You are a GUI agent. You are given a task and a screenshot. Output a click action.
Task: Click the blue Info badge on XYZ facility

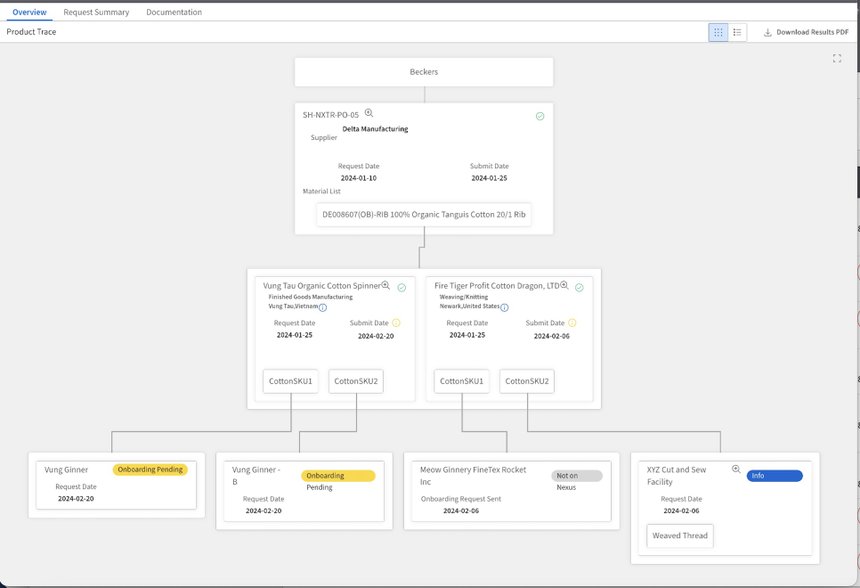pyautogui.click(x=774, y=476)
